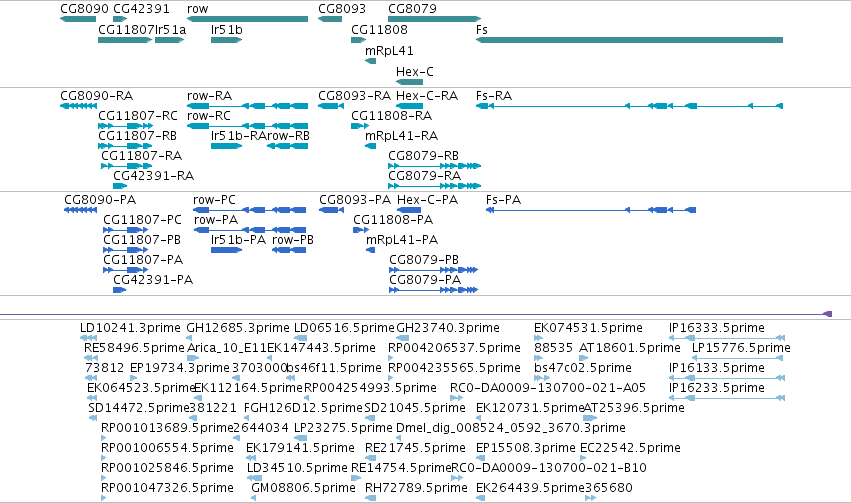Select the CG8090 gene feature

click(x=78, y=19)
